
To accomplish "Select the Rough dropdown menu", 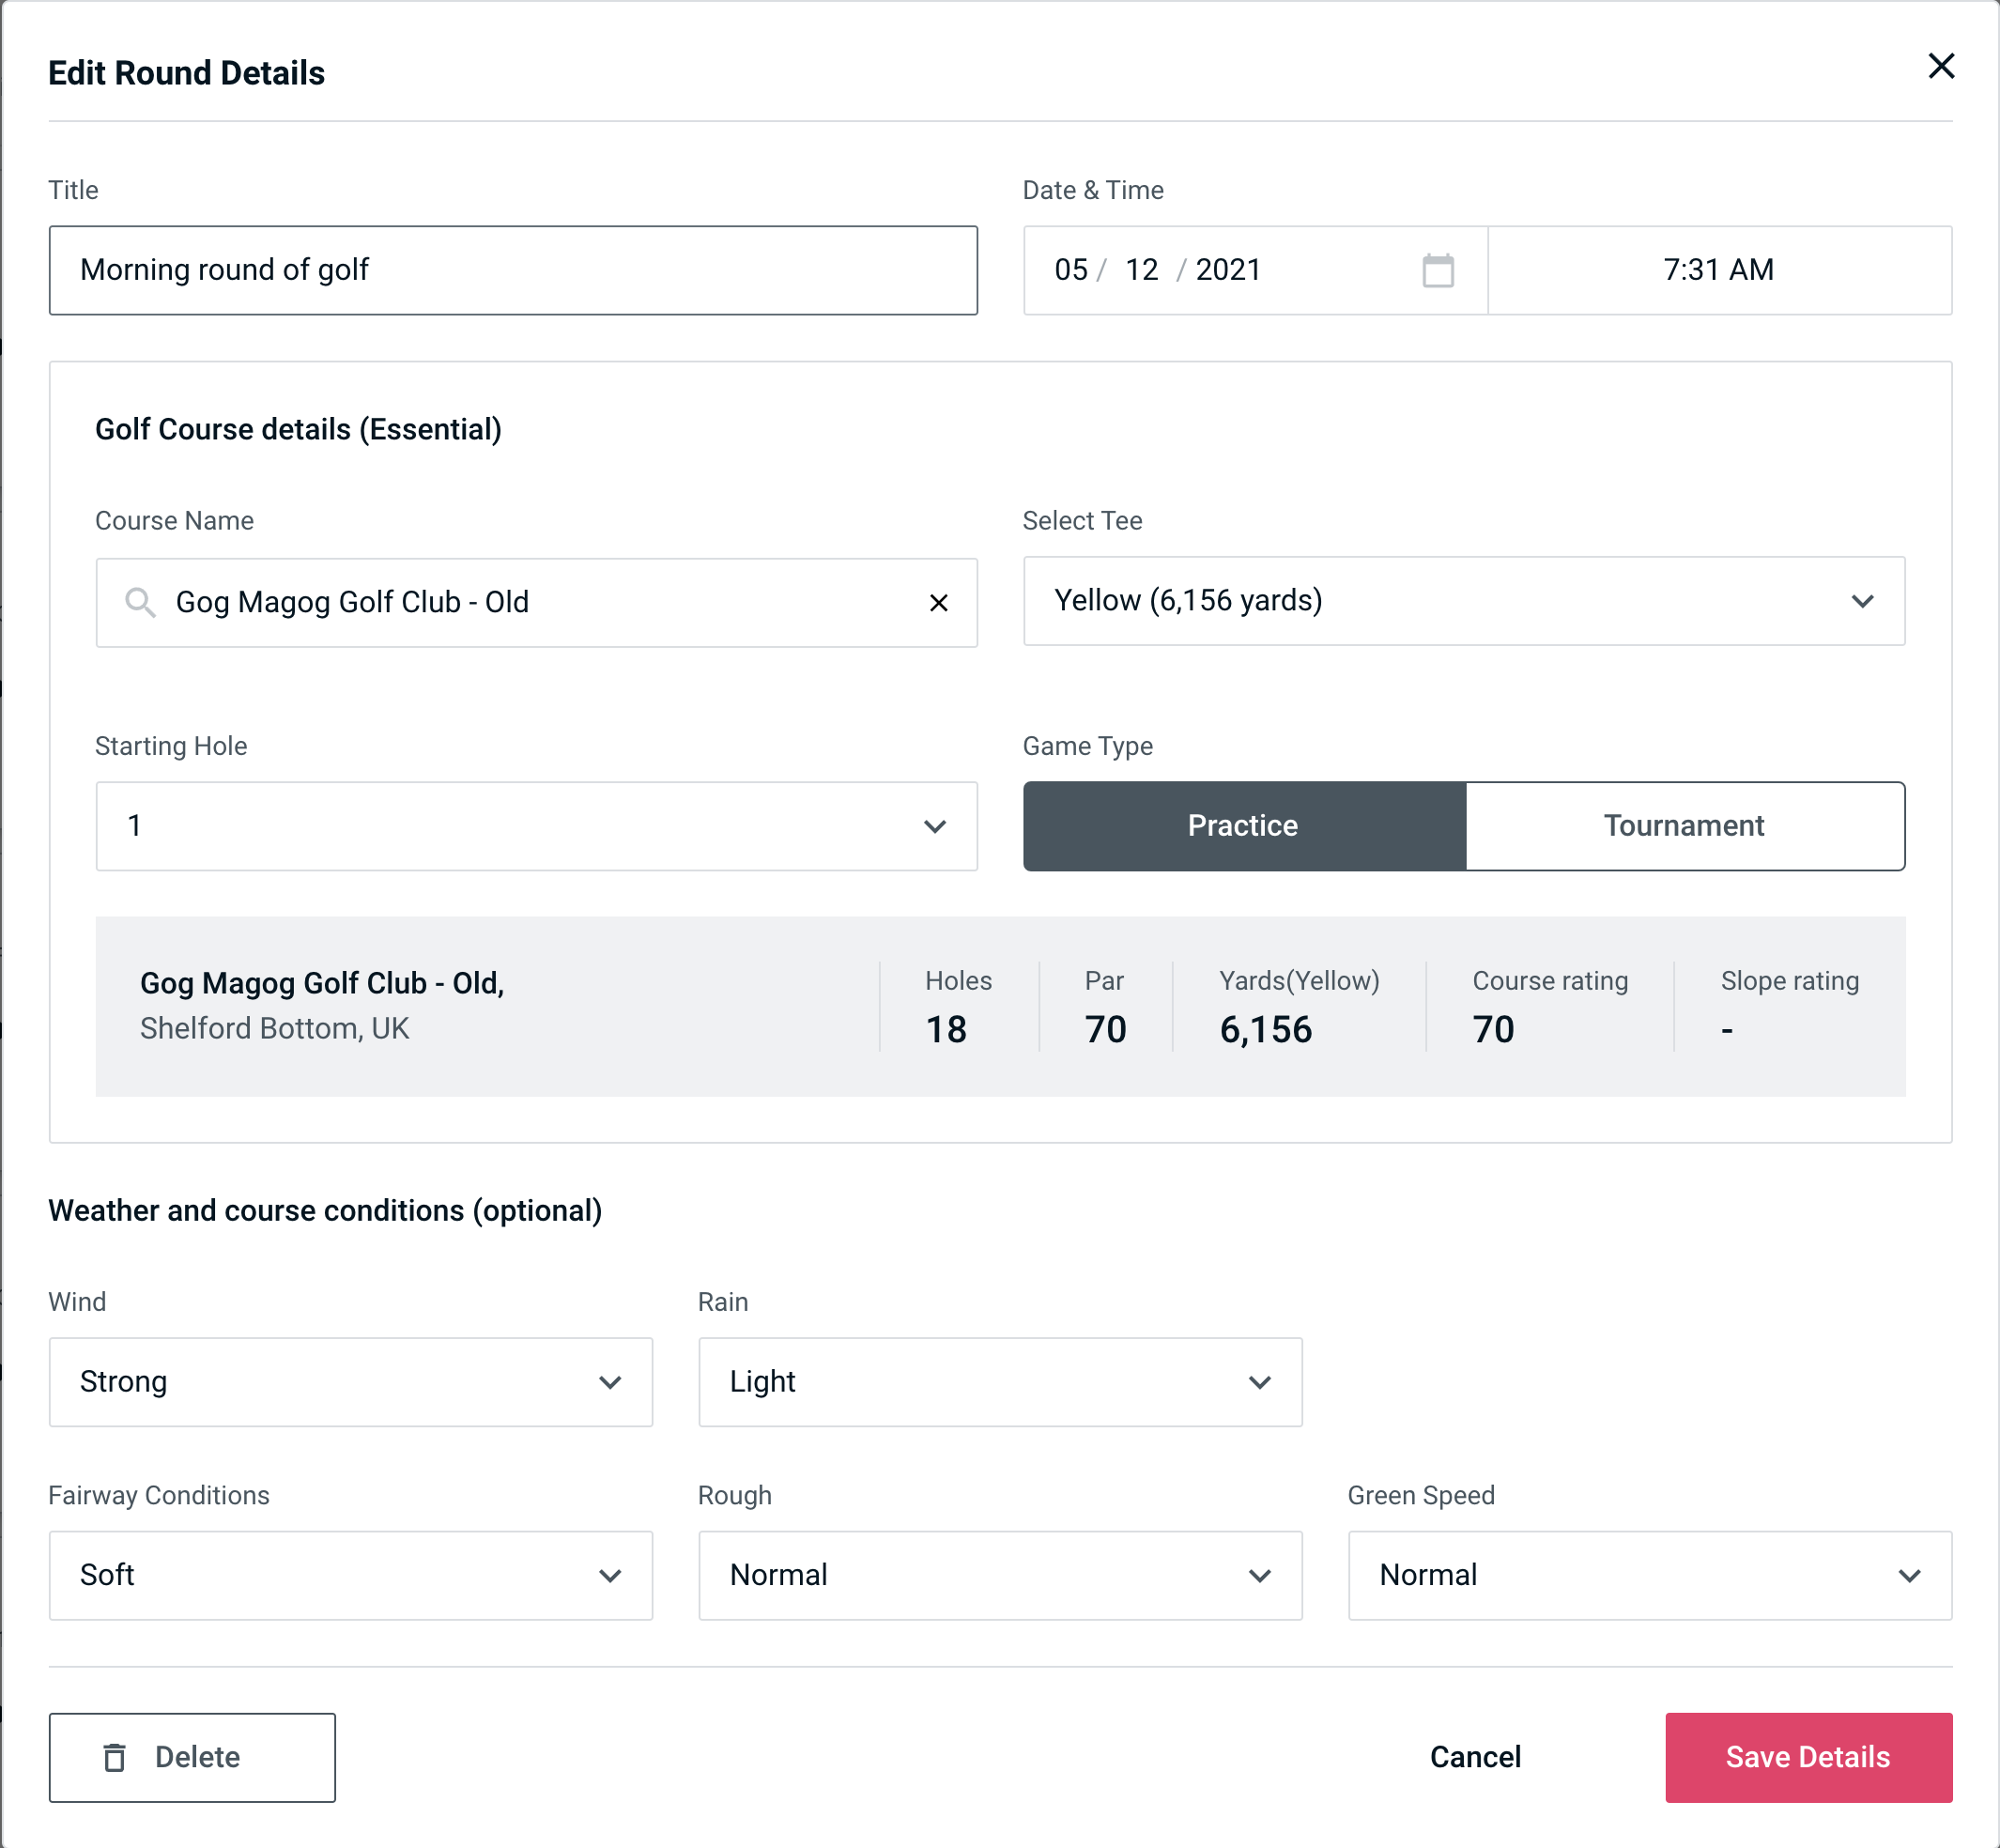I will pyautogui.click(x=1002, y=1573).
